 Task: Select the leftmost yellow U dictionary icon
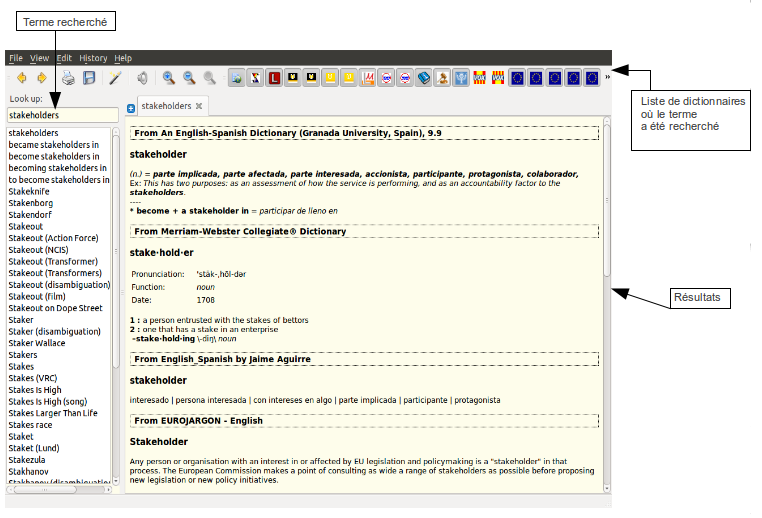(x=330, y=78)
